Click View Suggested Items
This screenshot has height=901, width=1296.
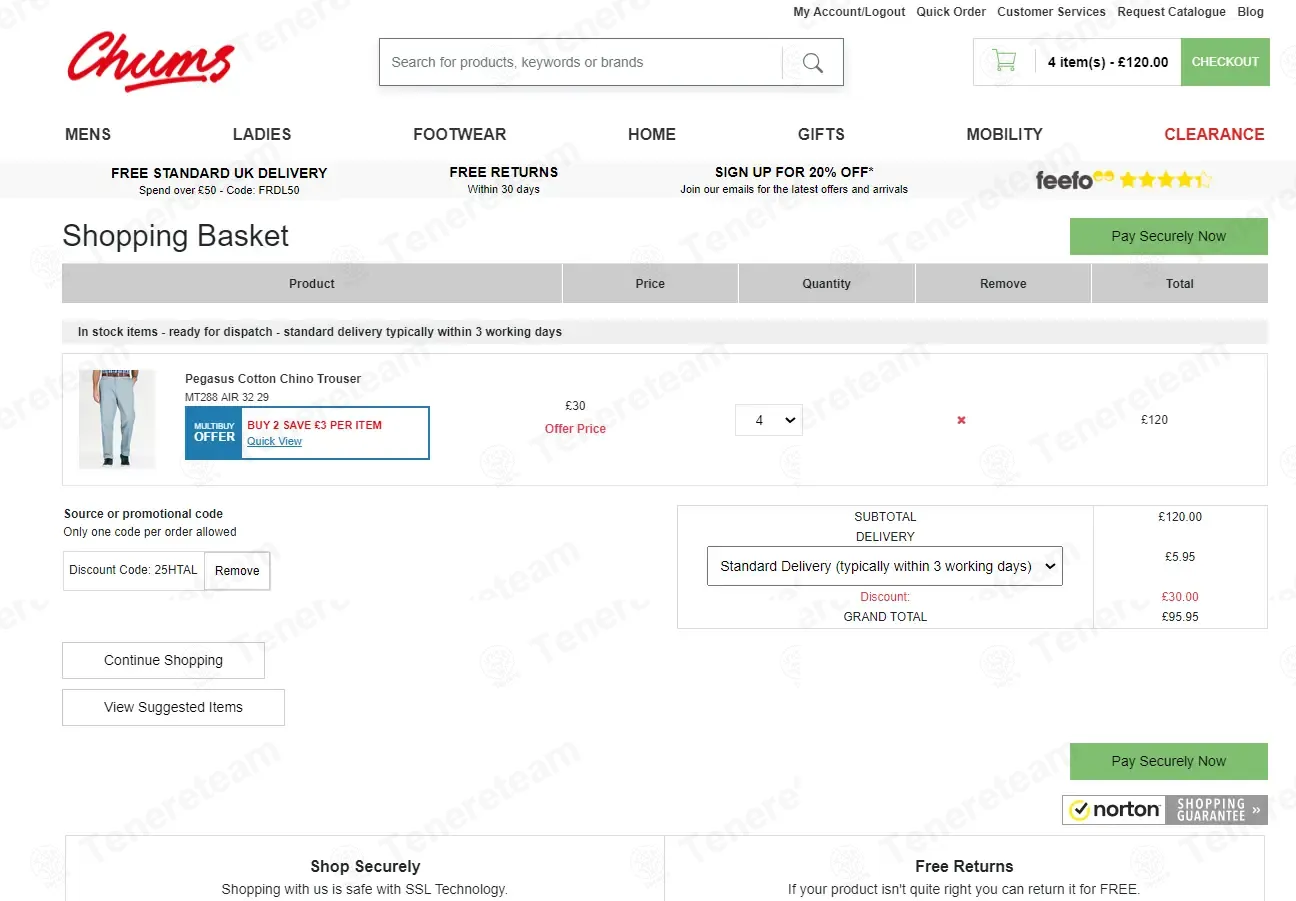pyautogui.click(x=173, y=707)
